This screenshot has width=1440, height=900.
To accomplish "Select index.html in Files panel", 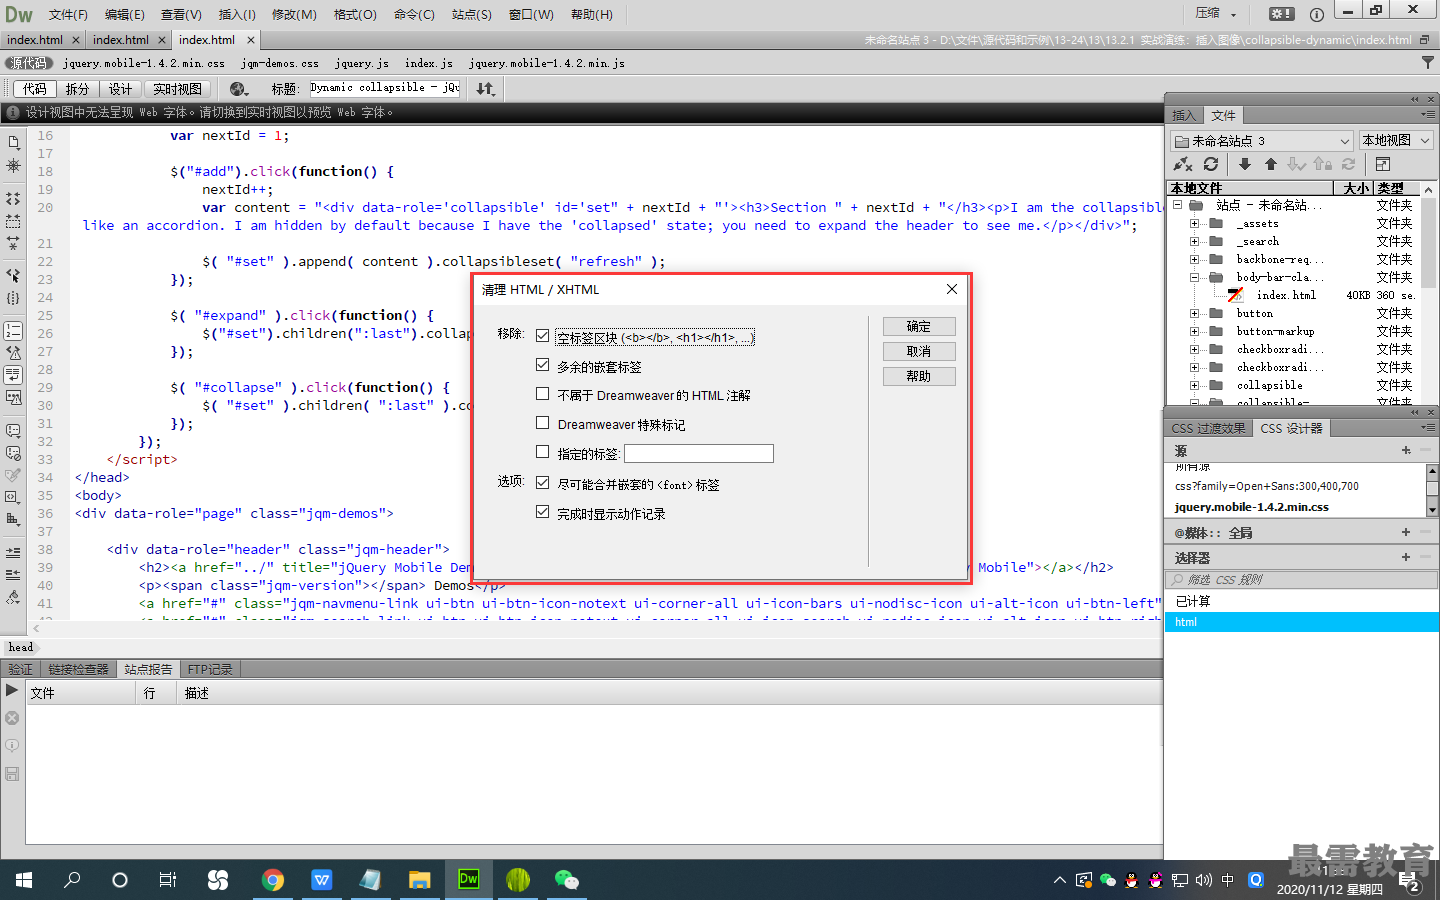I will tap(1286, 295).
